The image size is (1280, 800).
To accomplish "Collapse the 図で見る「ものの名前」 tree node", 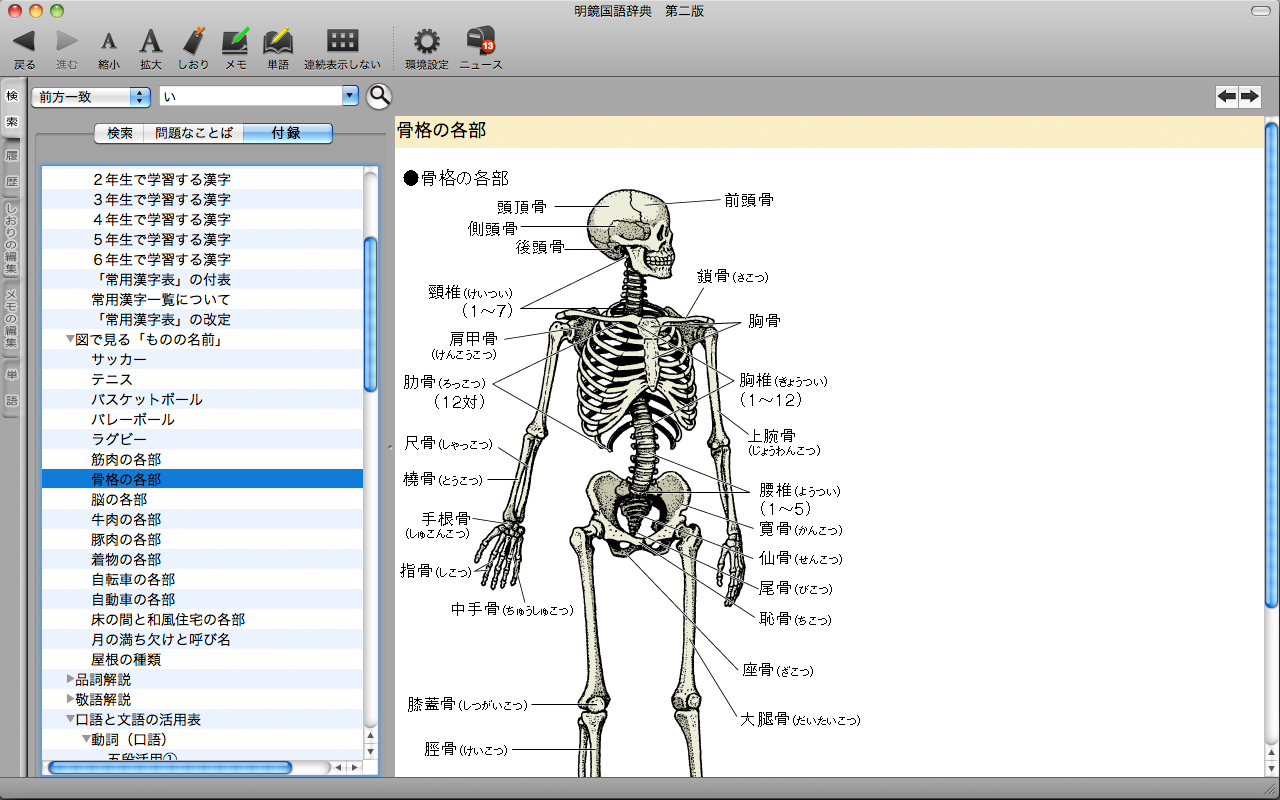I will point(70,340).
